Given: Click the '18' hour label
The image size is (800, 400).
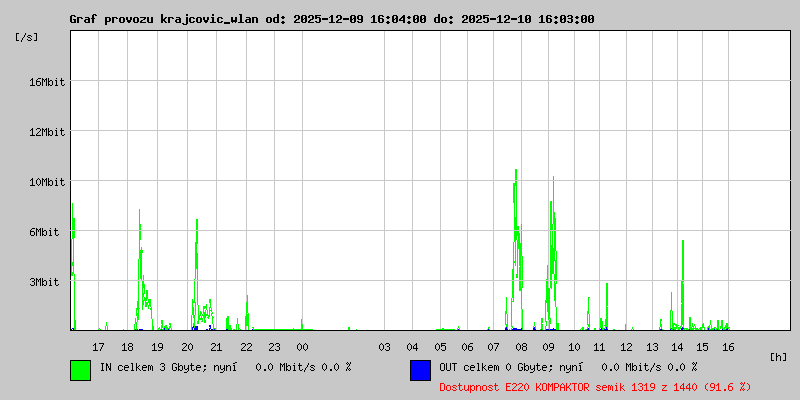Looking at the screenshot, I should pos(127,347).
